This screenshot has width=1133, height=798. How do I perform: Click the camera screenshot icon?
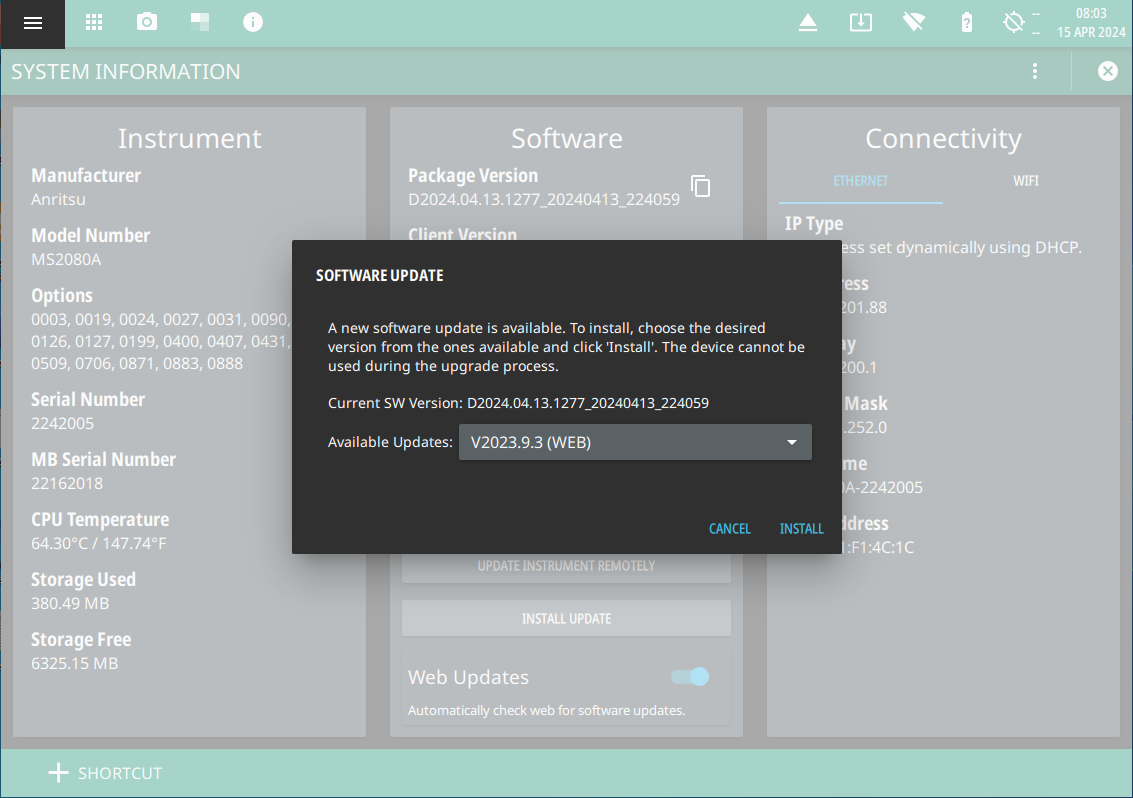coord(147,22)
